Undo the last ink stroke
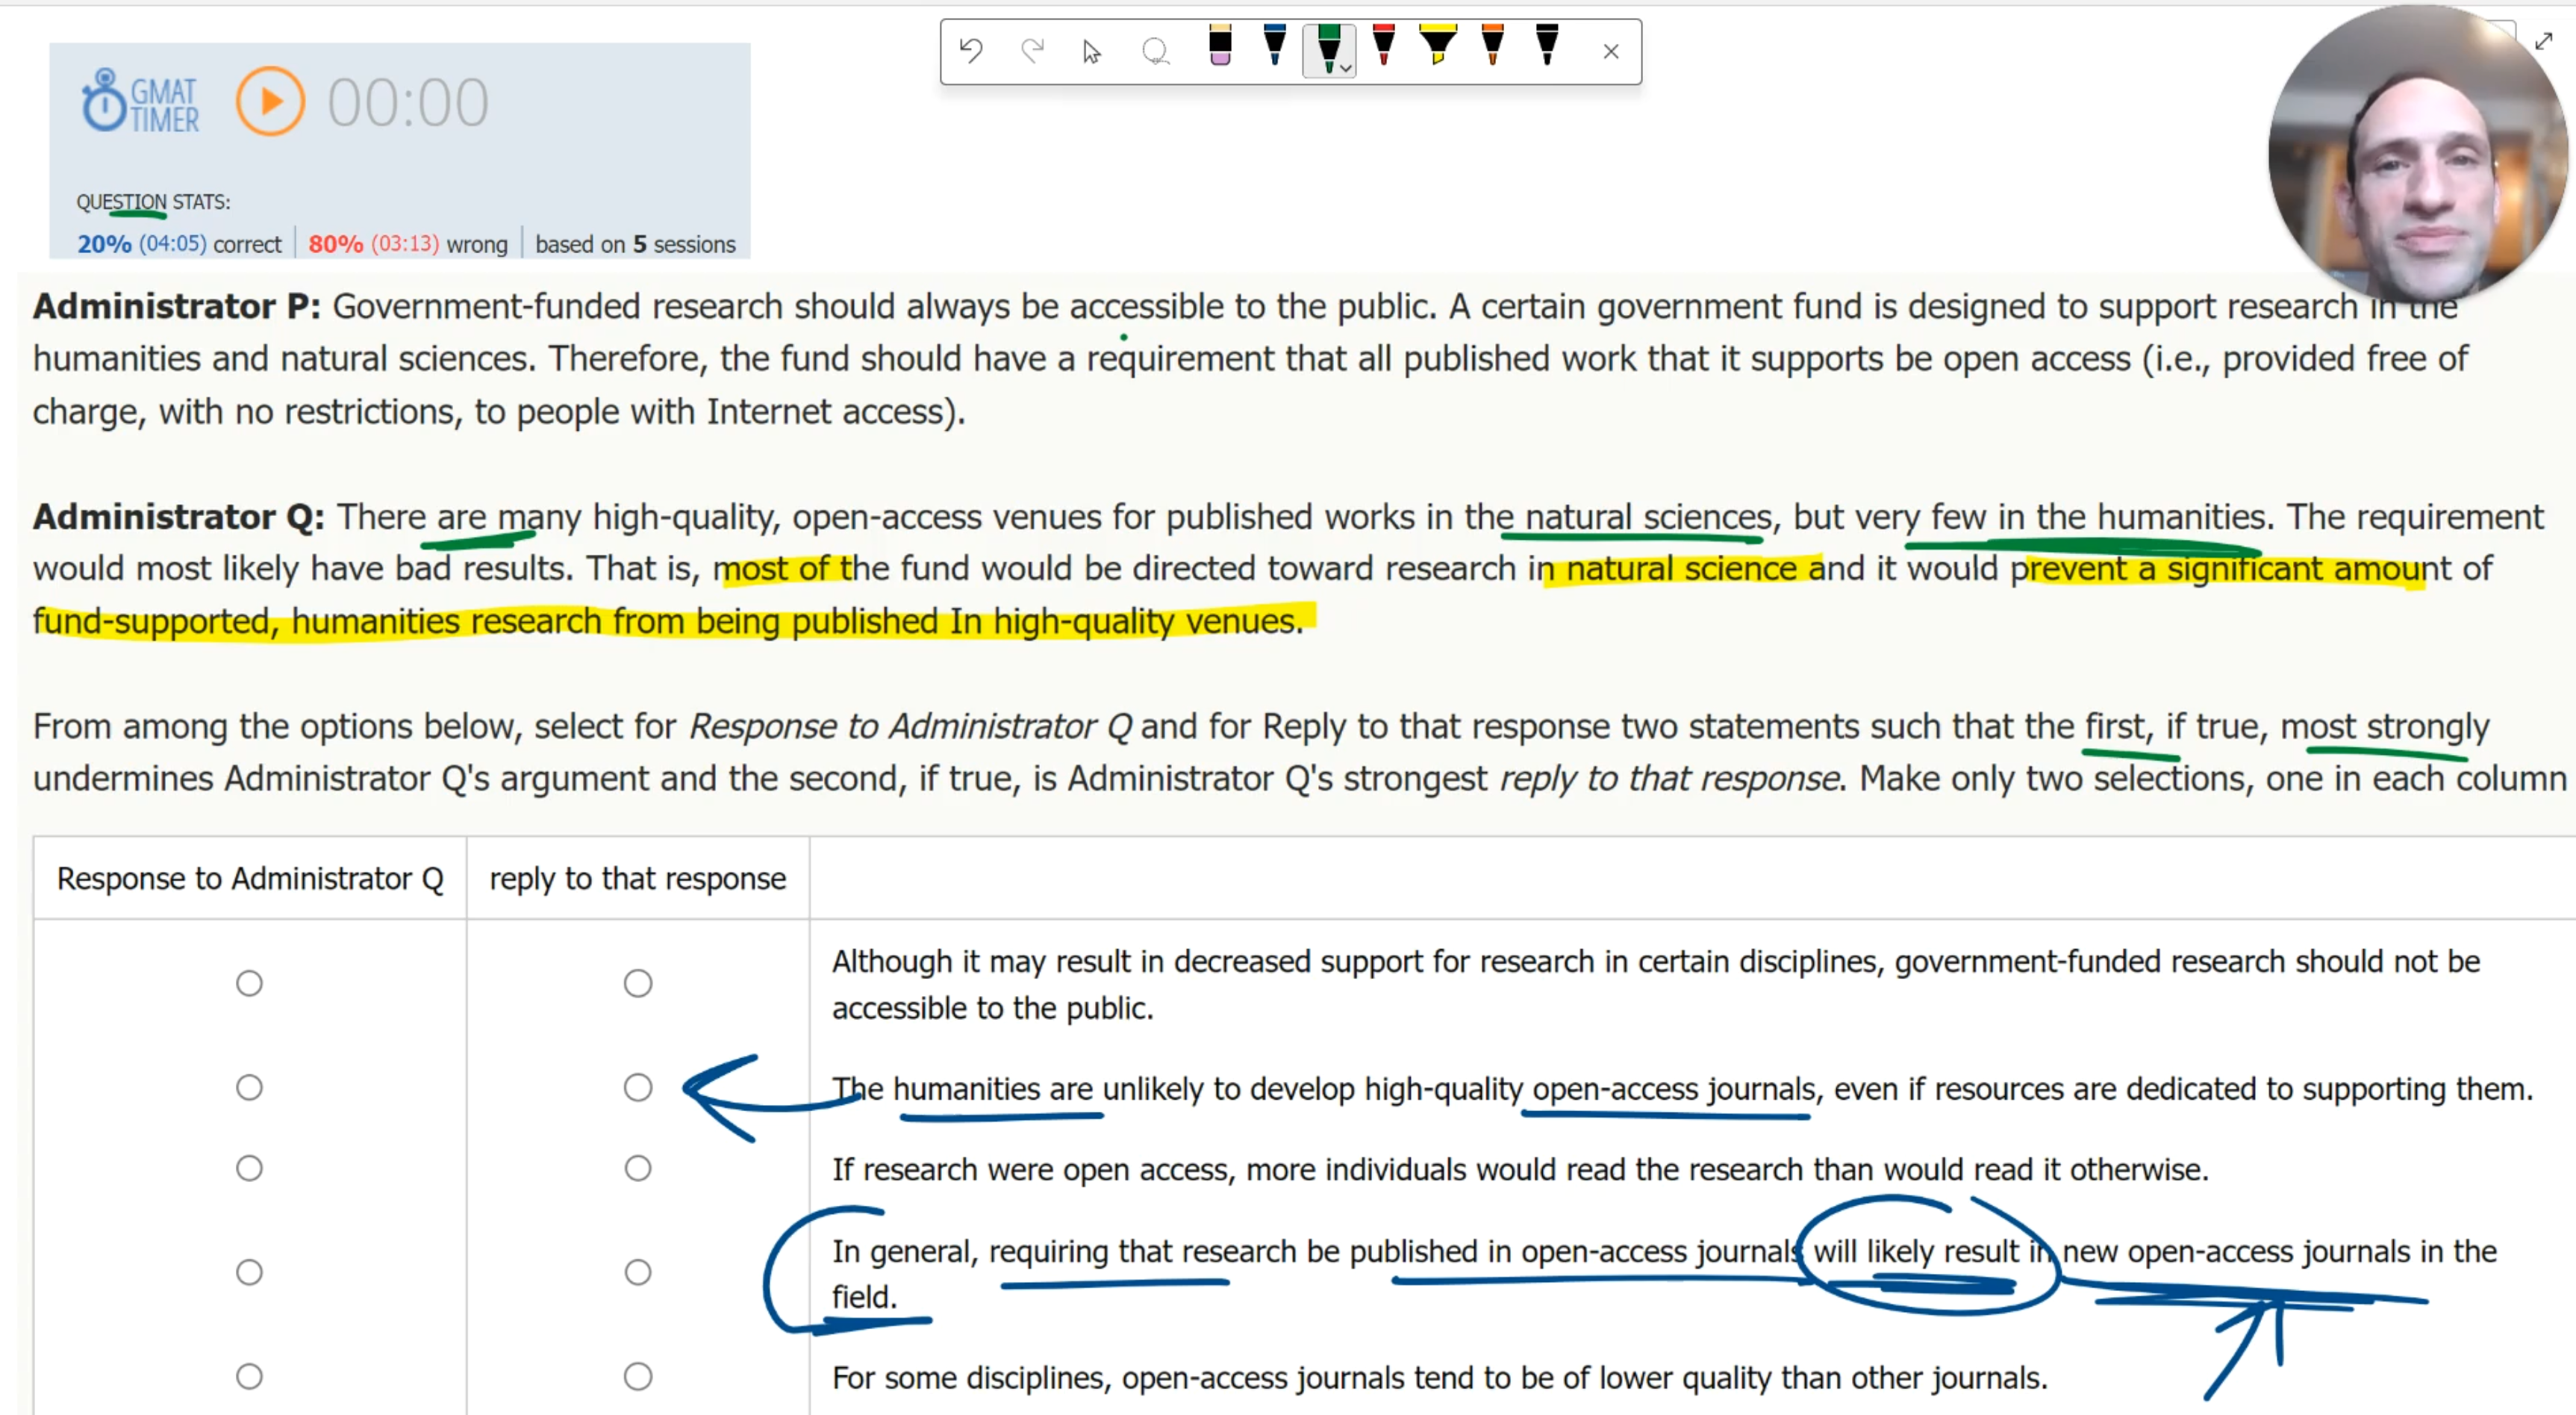The image size is (2576, 1415). (x=971, y=50)
